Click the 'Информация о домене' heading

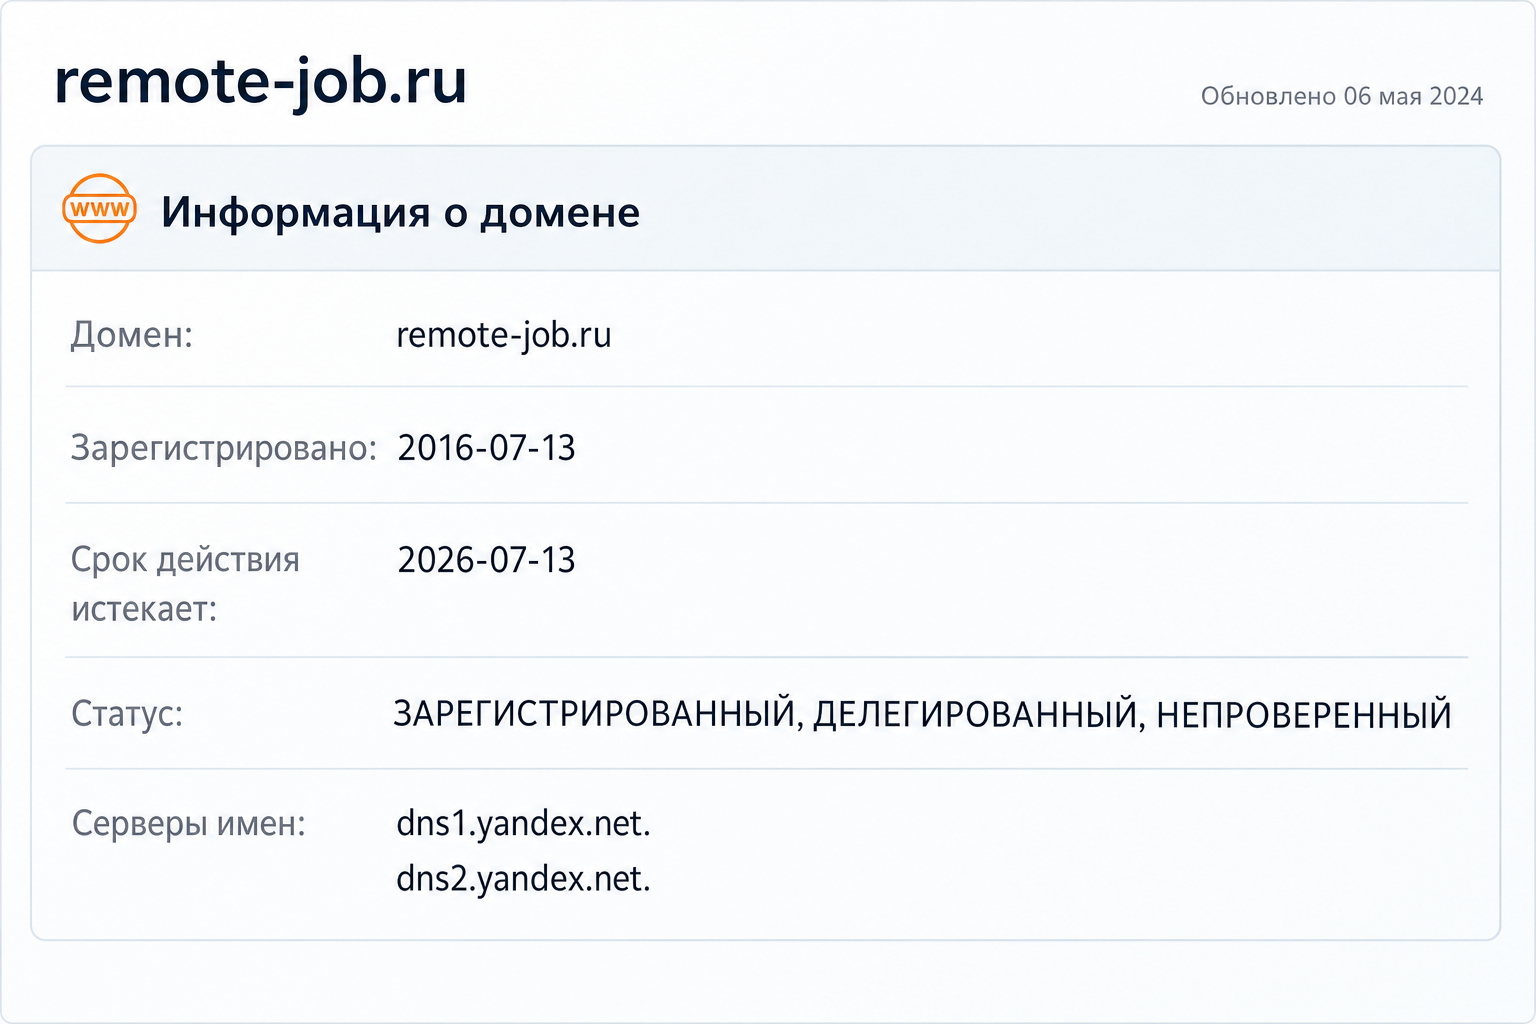(x=400, y=212)
